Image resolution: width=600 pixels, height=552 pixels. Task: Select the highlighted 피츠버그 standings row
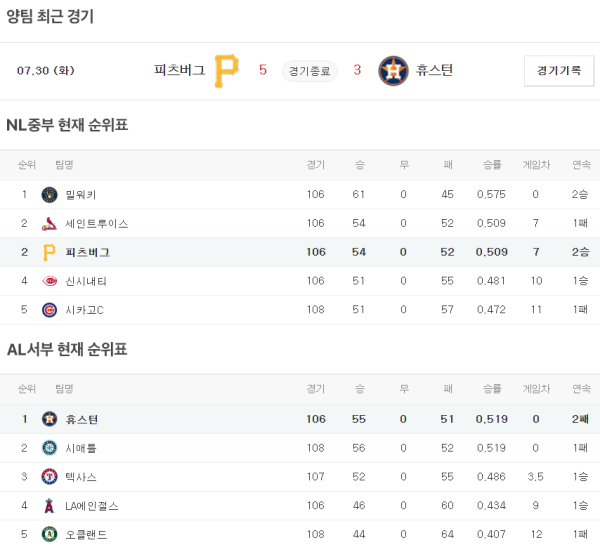(x=300, y=252)
